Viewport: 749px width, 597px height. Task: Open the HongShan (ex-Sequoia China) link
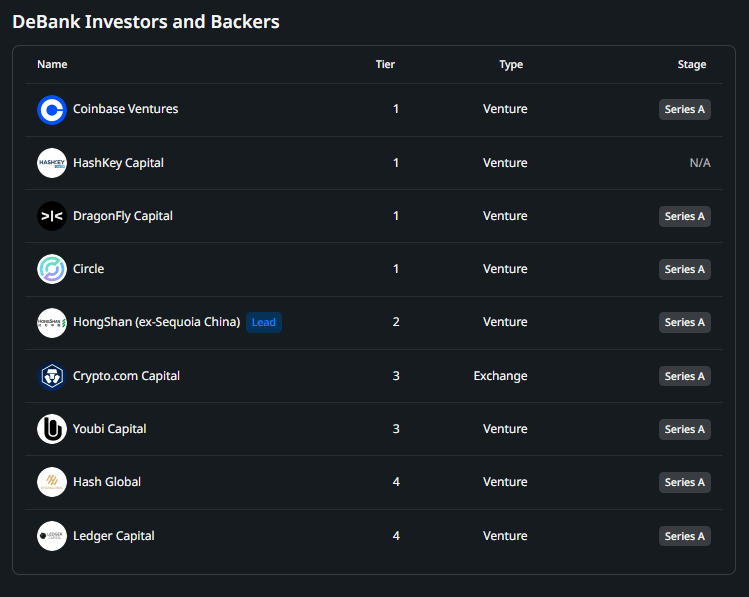tap(156, 322)
